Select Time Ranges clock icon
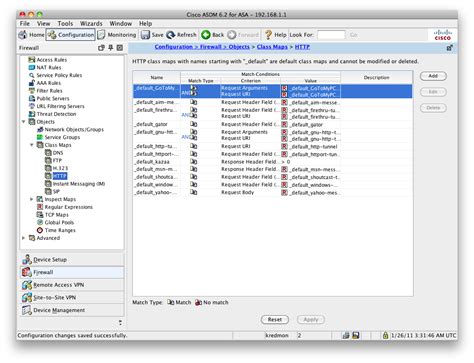Viewport: 474px width, 363px height. 40,230
